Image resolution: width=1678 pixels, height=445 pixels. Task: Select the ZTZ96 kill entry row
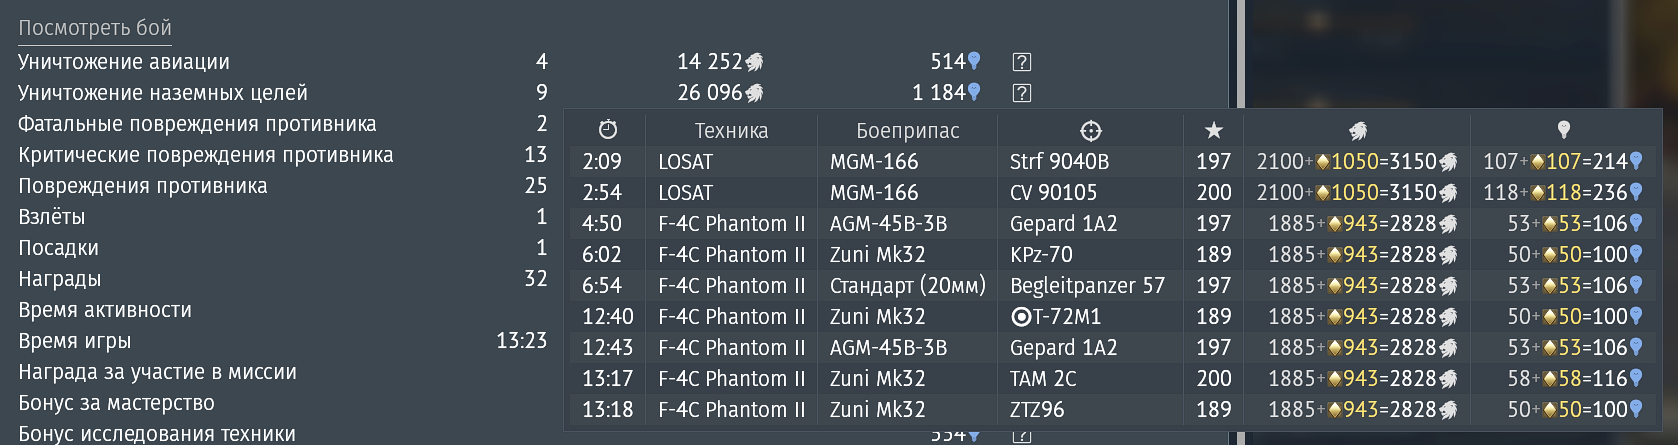pos(1112,409)
